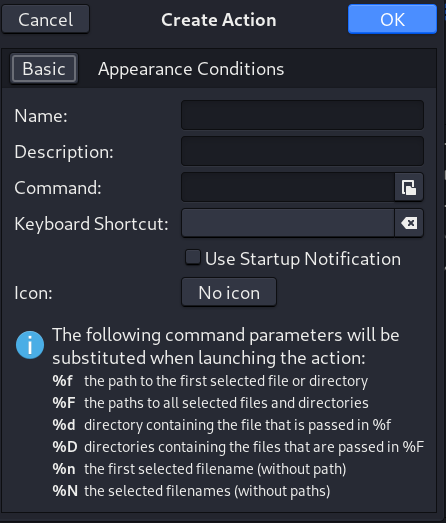The width and height of the screenshot is (446, 523).
Task: Click the blue info icon
Action: (x=30, y=345)
